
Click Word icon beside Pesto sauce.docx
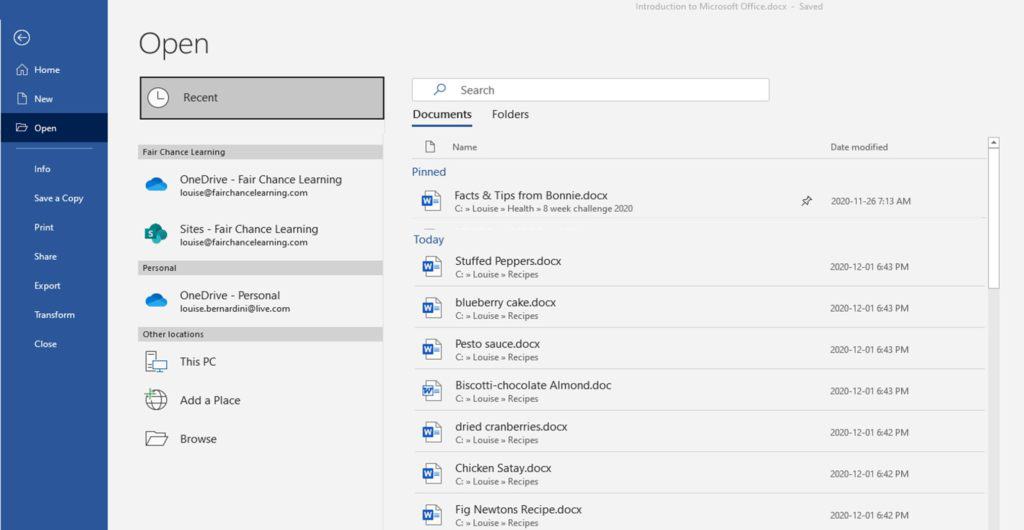pyautogui.click(x=432, y=349)
